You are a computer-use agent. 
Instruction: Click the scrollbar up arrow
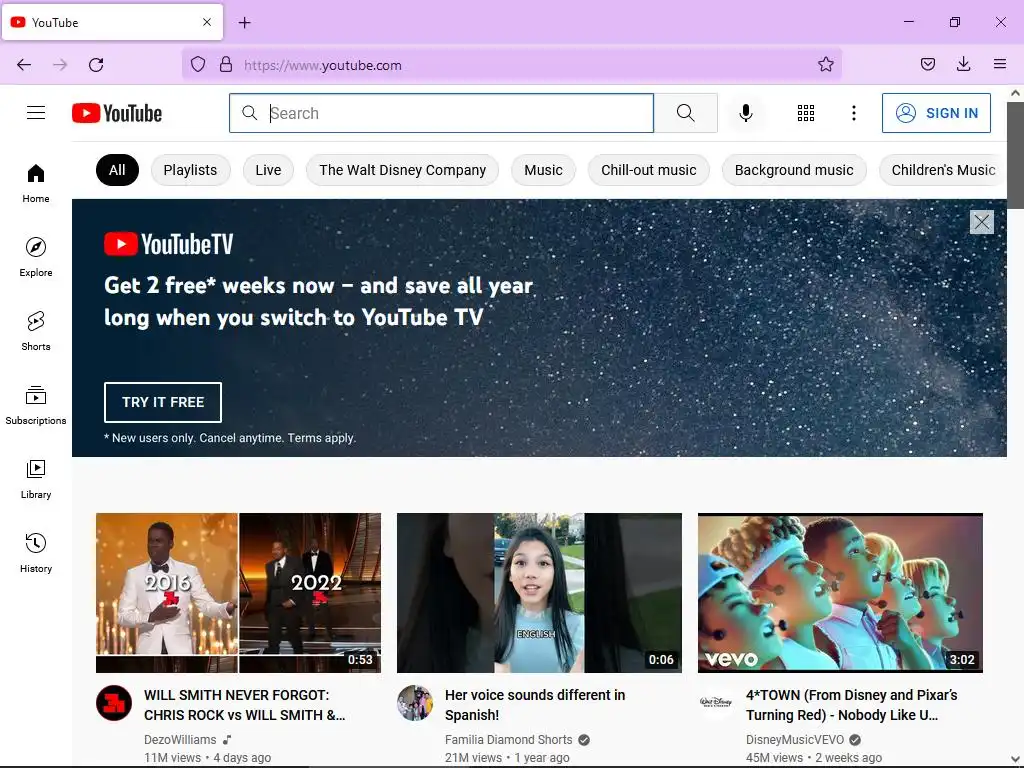tap(1016, 93)
